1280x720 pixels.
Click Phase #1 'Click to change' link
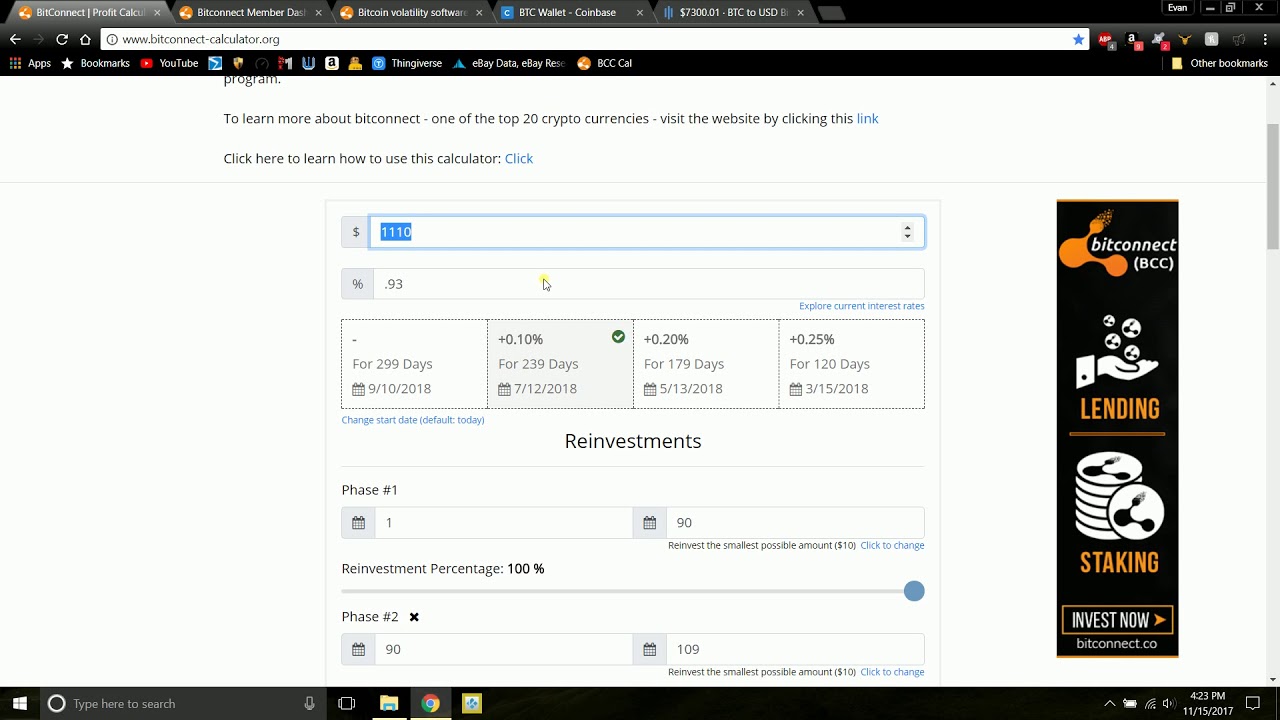coord(892,545)
